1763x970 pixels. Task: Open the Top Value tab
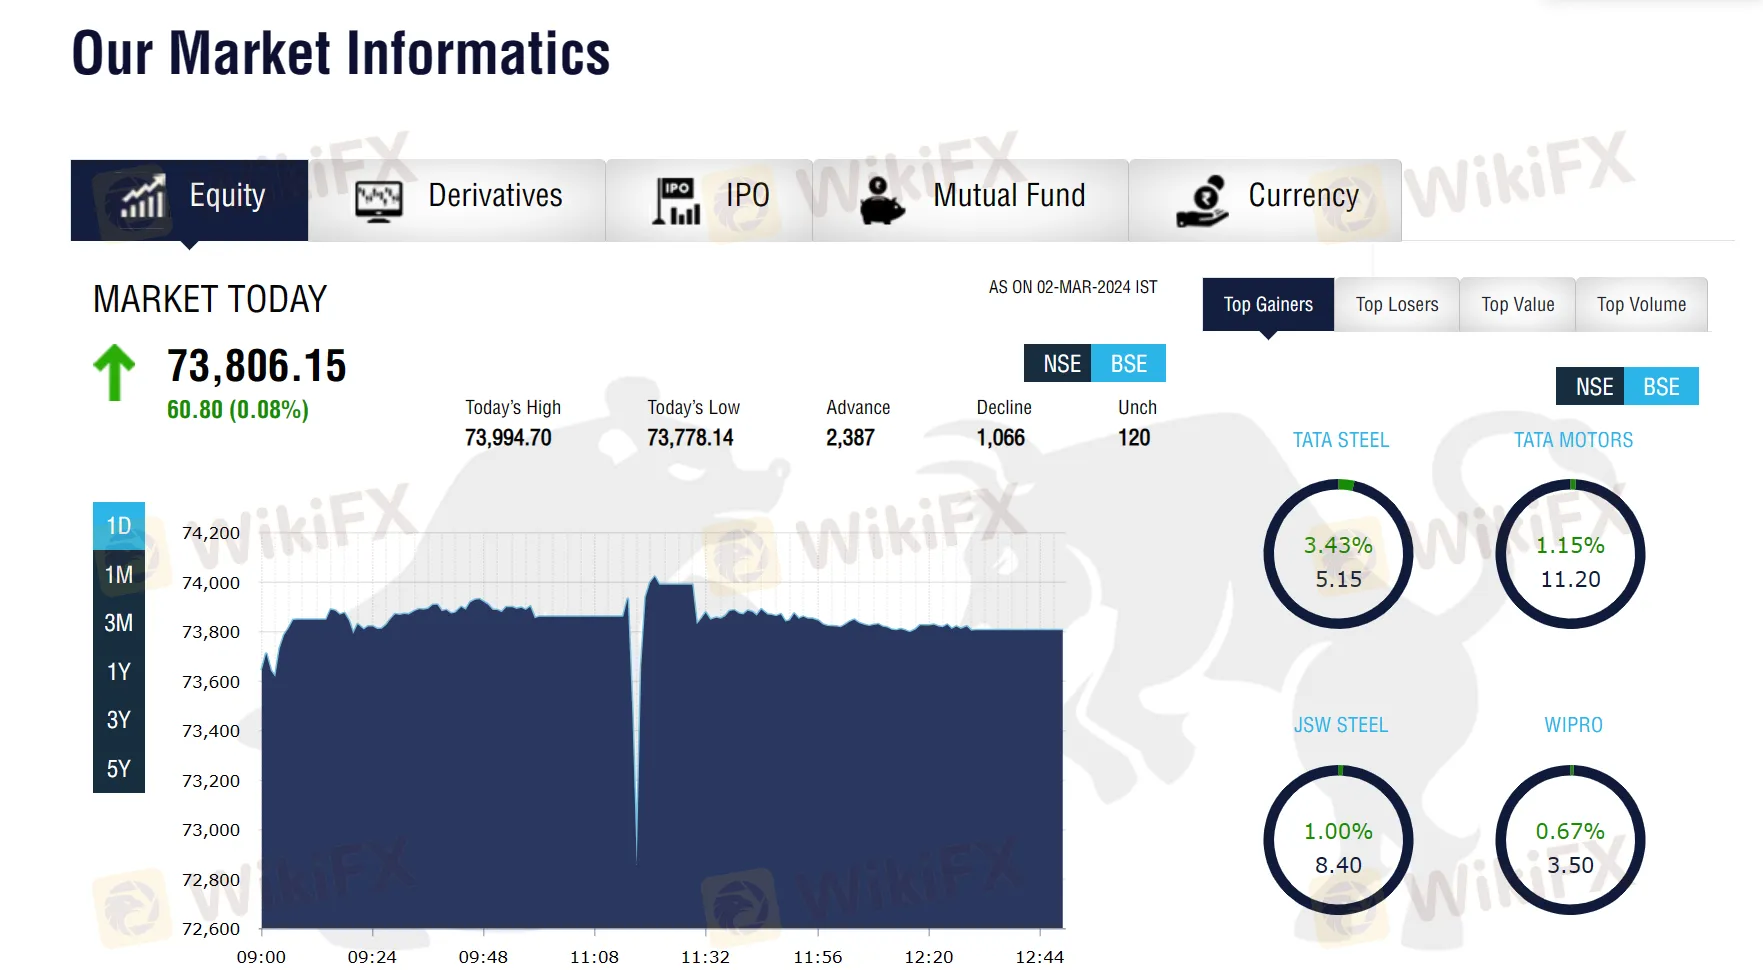(1518, 304)
